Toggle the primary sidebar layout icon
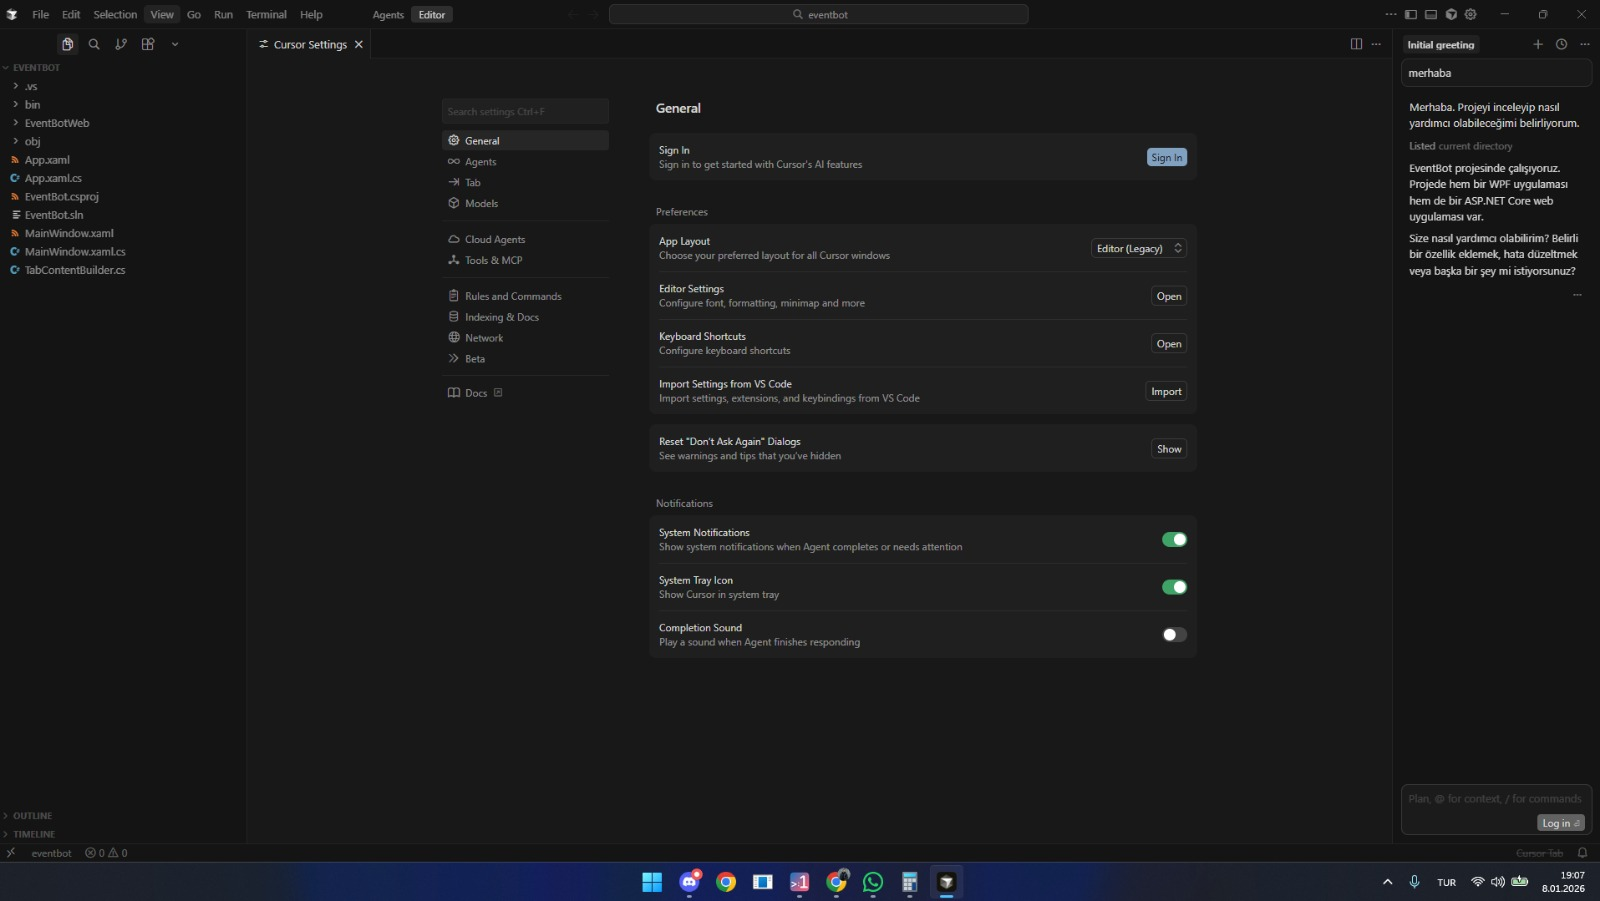The image size is (1600, 901). click(x=1411, y=14)
